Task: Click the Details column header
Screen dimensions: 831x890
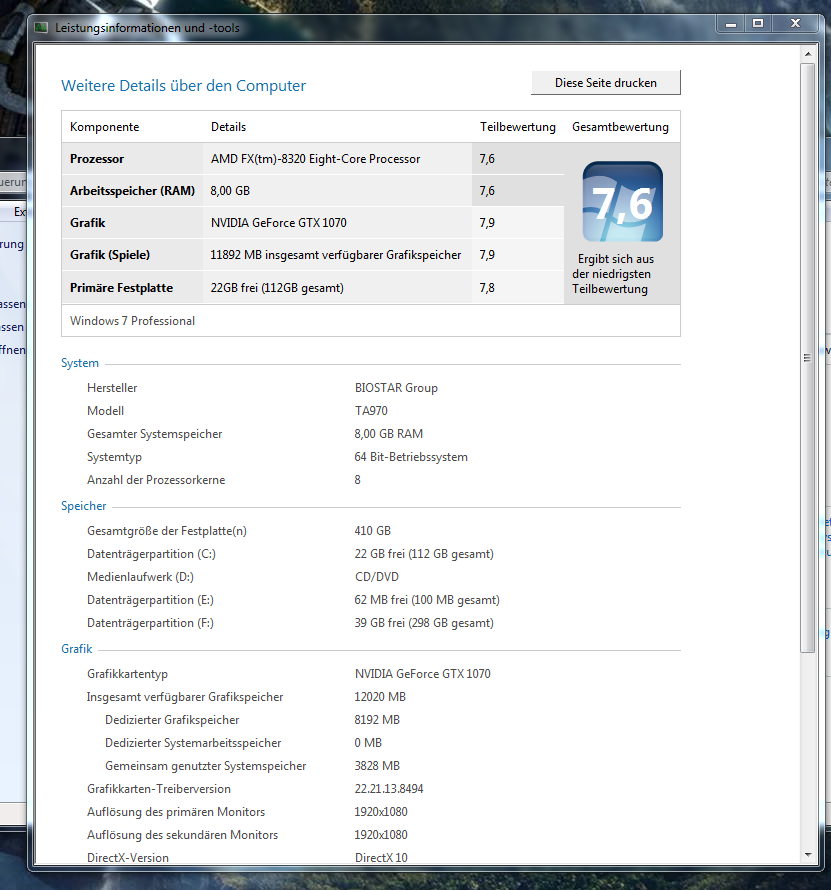Action: 228,127
